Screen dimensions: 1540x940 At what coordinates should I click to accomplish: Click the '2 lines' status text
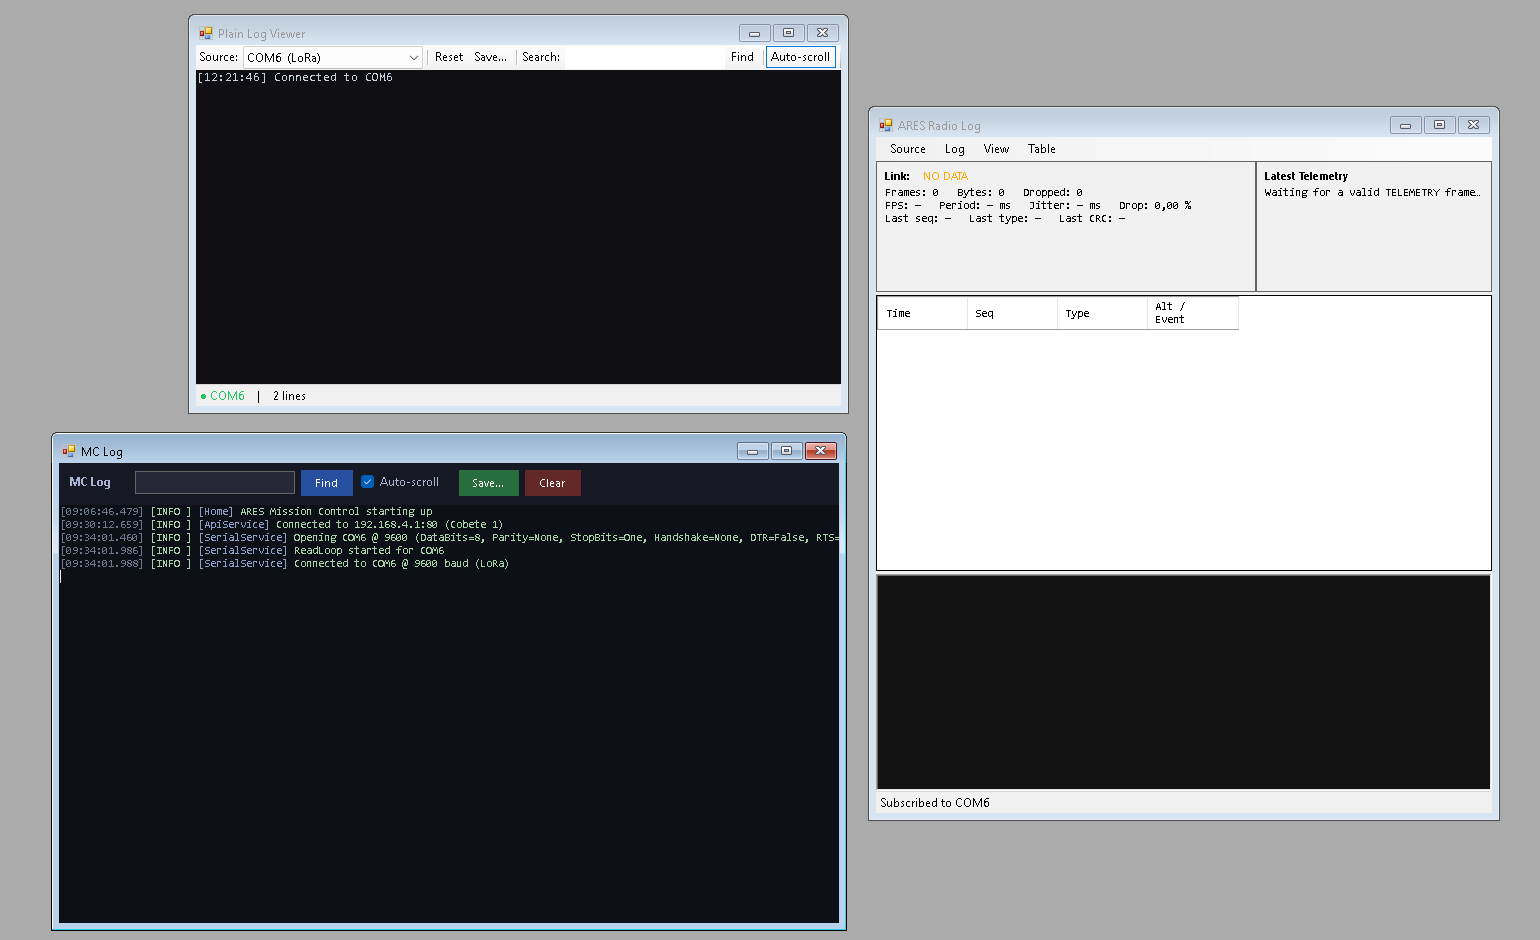289,396
